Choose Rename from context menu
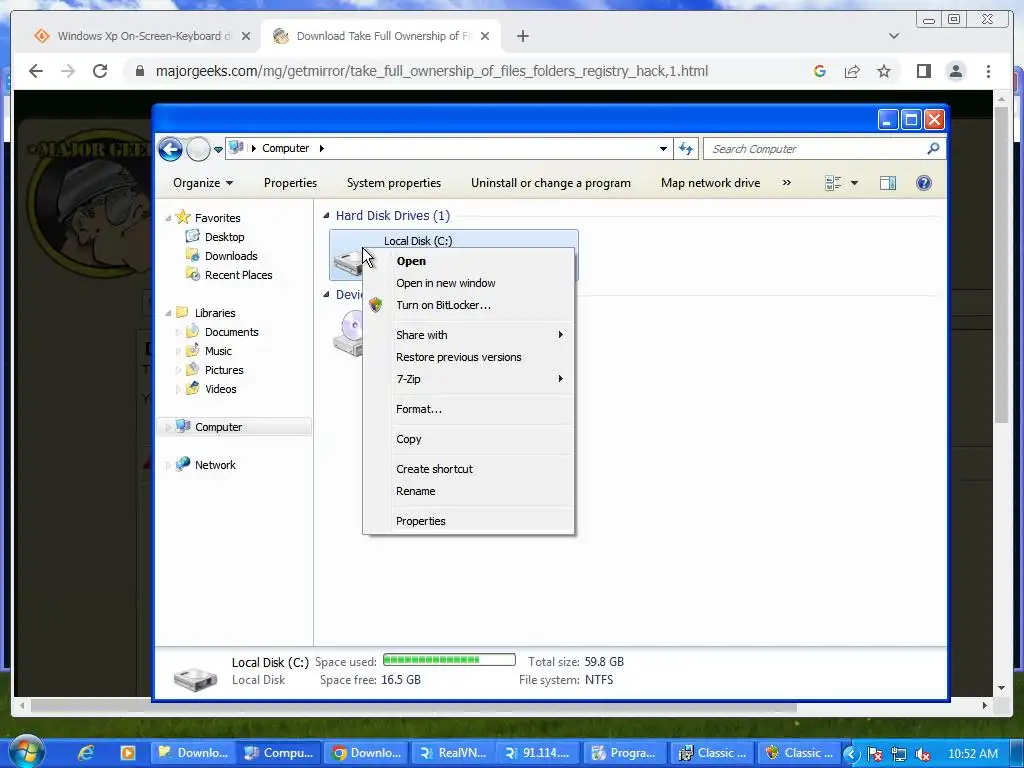 (469, 491)
